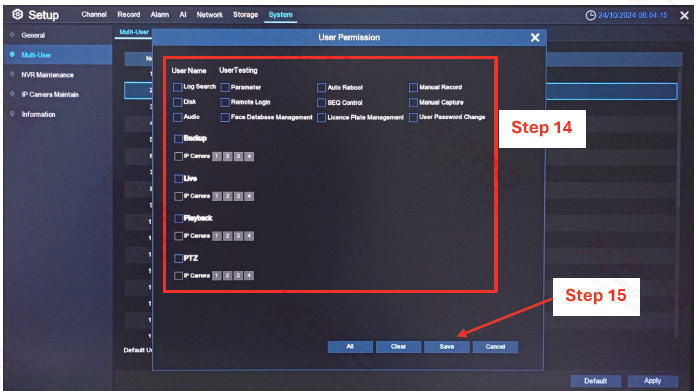Click the clock icon beside the date
696x391 pixels.
[x=590, y=16]
